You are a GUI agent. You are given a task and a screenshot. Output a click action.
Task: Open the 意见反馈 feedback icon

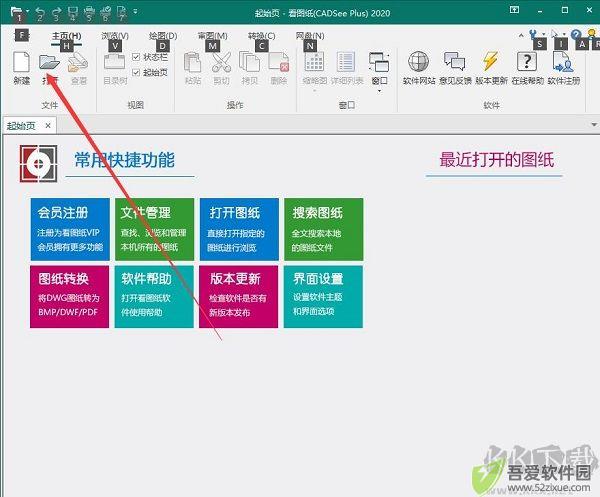point(455,62)
